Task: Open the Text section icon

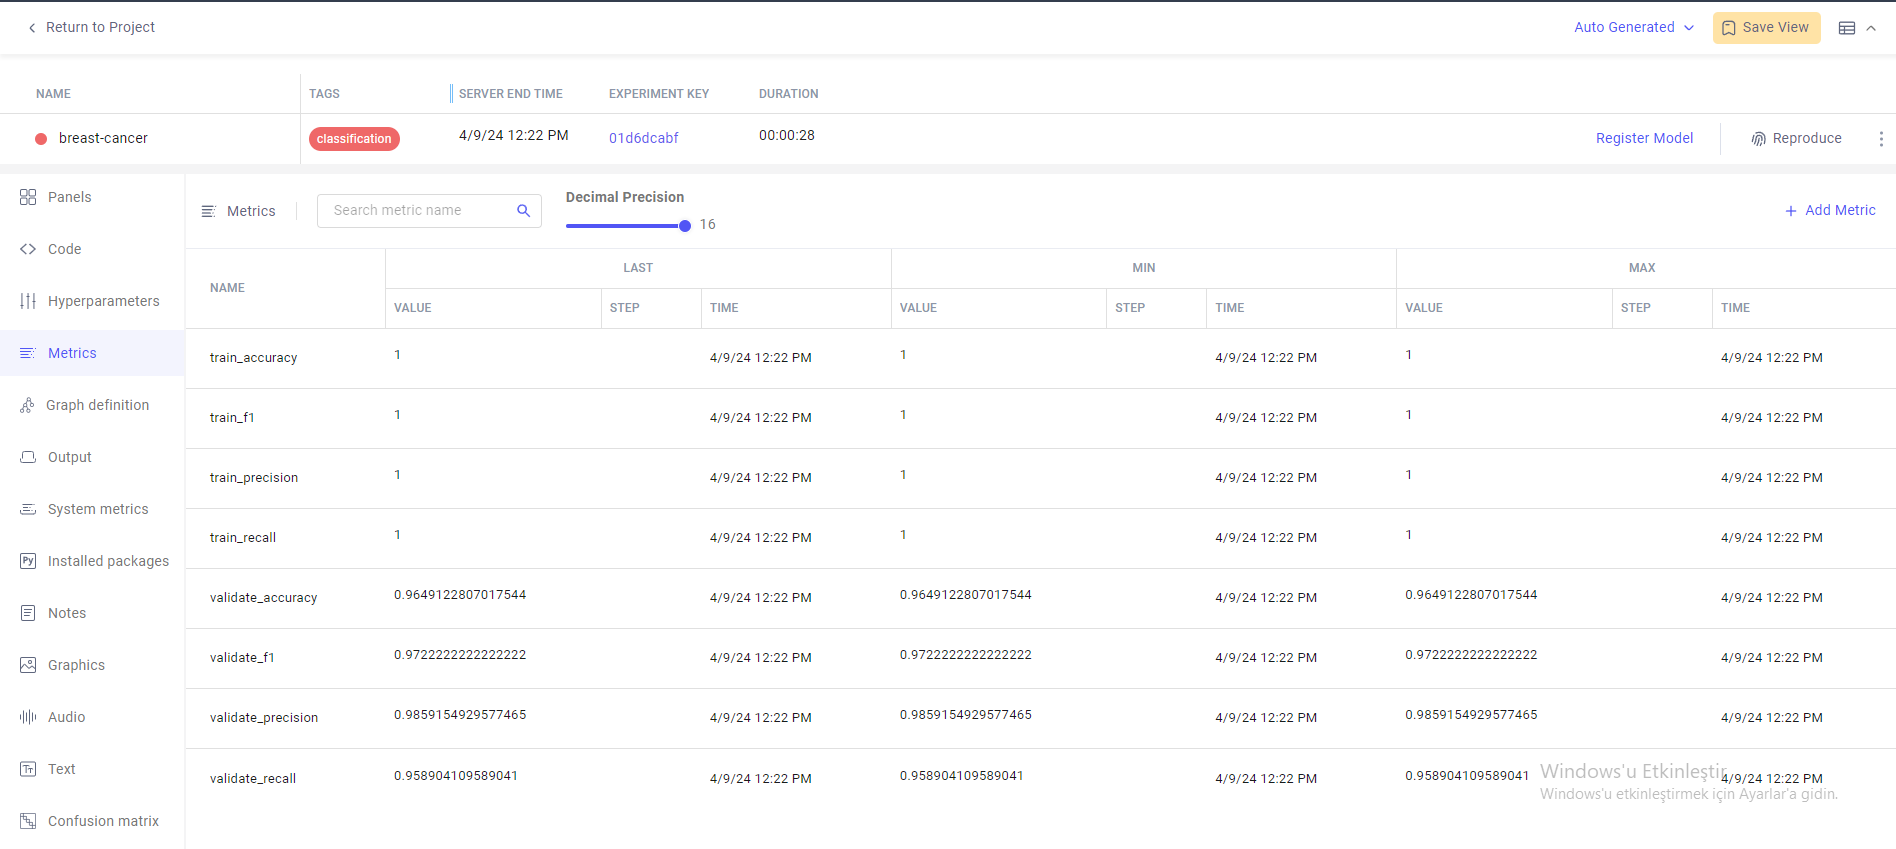Action: (28, 769)
